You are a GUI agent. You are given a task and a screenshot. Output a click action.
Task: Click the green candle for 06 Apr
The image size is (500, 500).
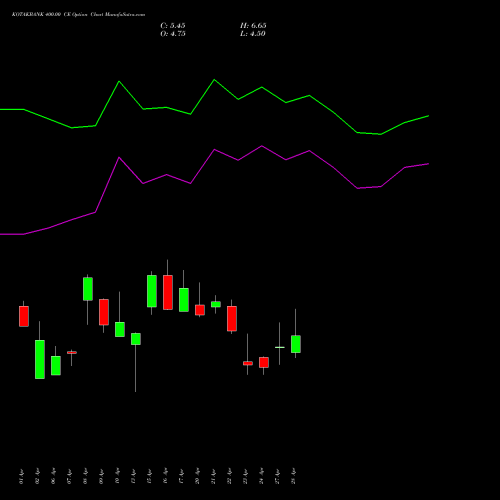56,365
